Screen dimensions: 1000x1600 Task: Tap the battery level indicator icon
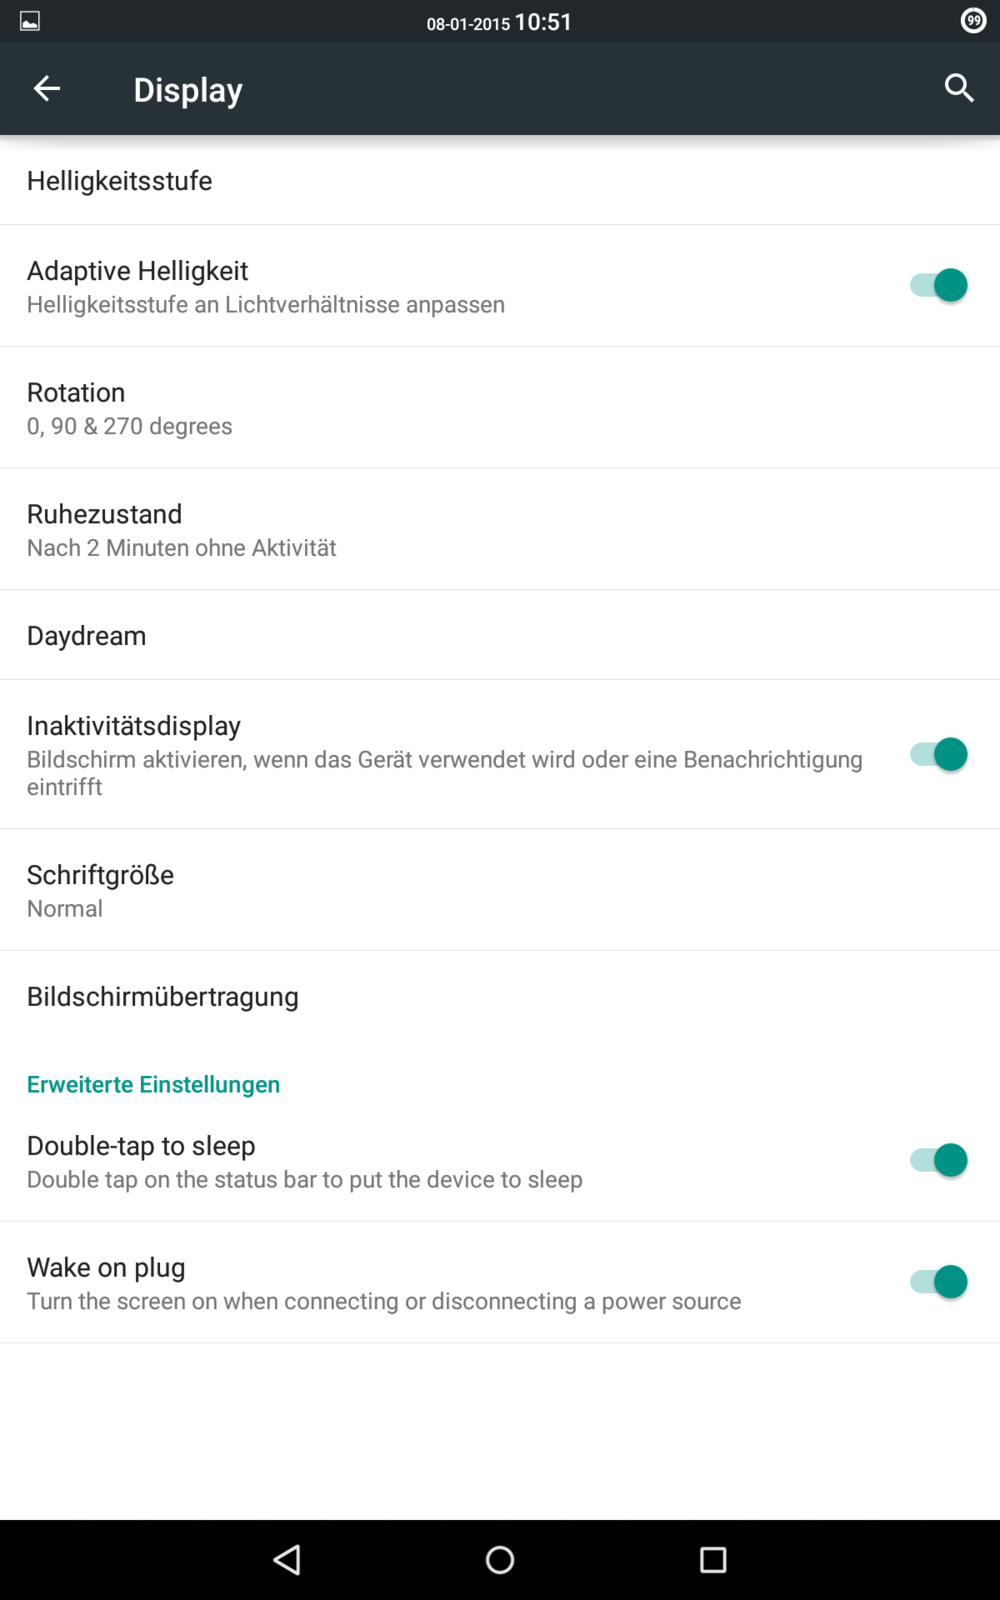[x=973, y=21]
